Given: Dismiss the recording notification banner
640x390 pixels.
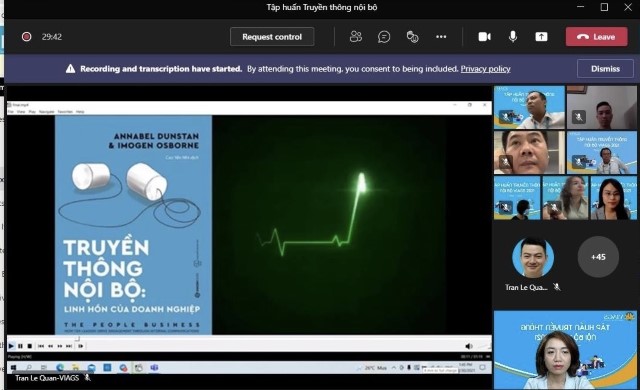Looking at the screenshot, I should click(x=605, y=69).
